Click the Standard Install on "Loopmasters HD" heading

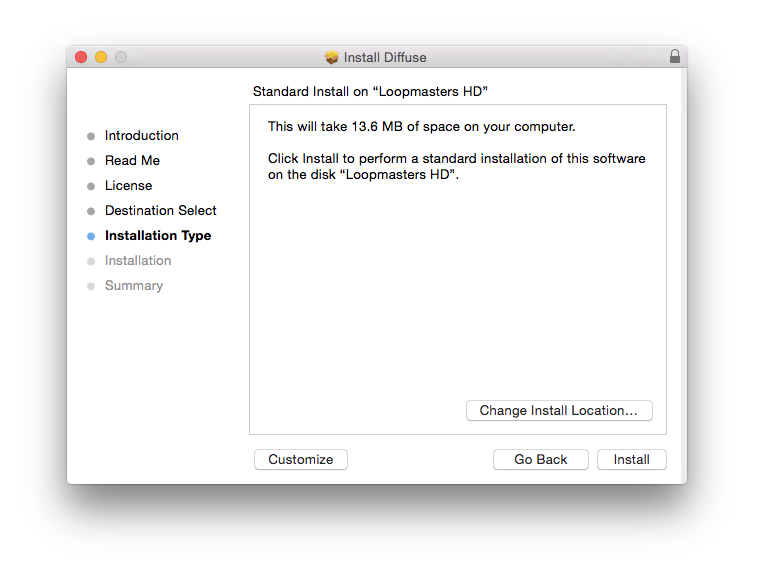(370, 91)
